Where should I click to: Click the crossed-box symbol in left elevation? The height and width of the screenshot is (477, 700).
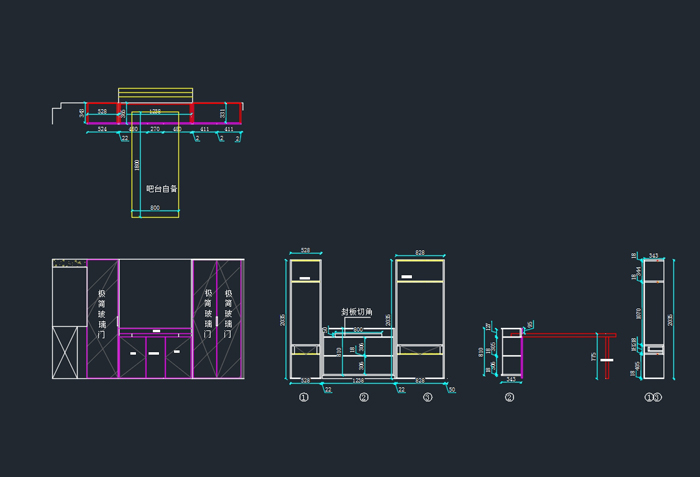tap(64, 352)
